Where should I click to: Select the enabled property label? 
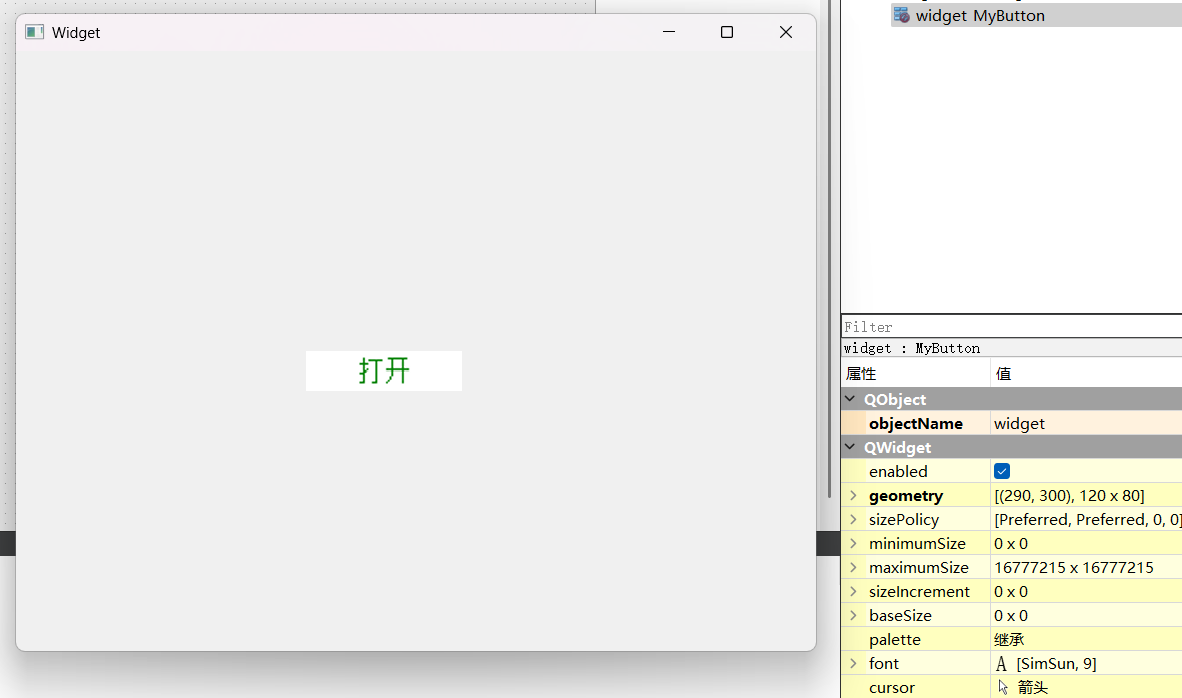pyautogui.click(x=898, y=472)
